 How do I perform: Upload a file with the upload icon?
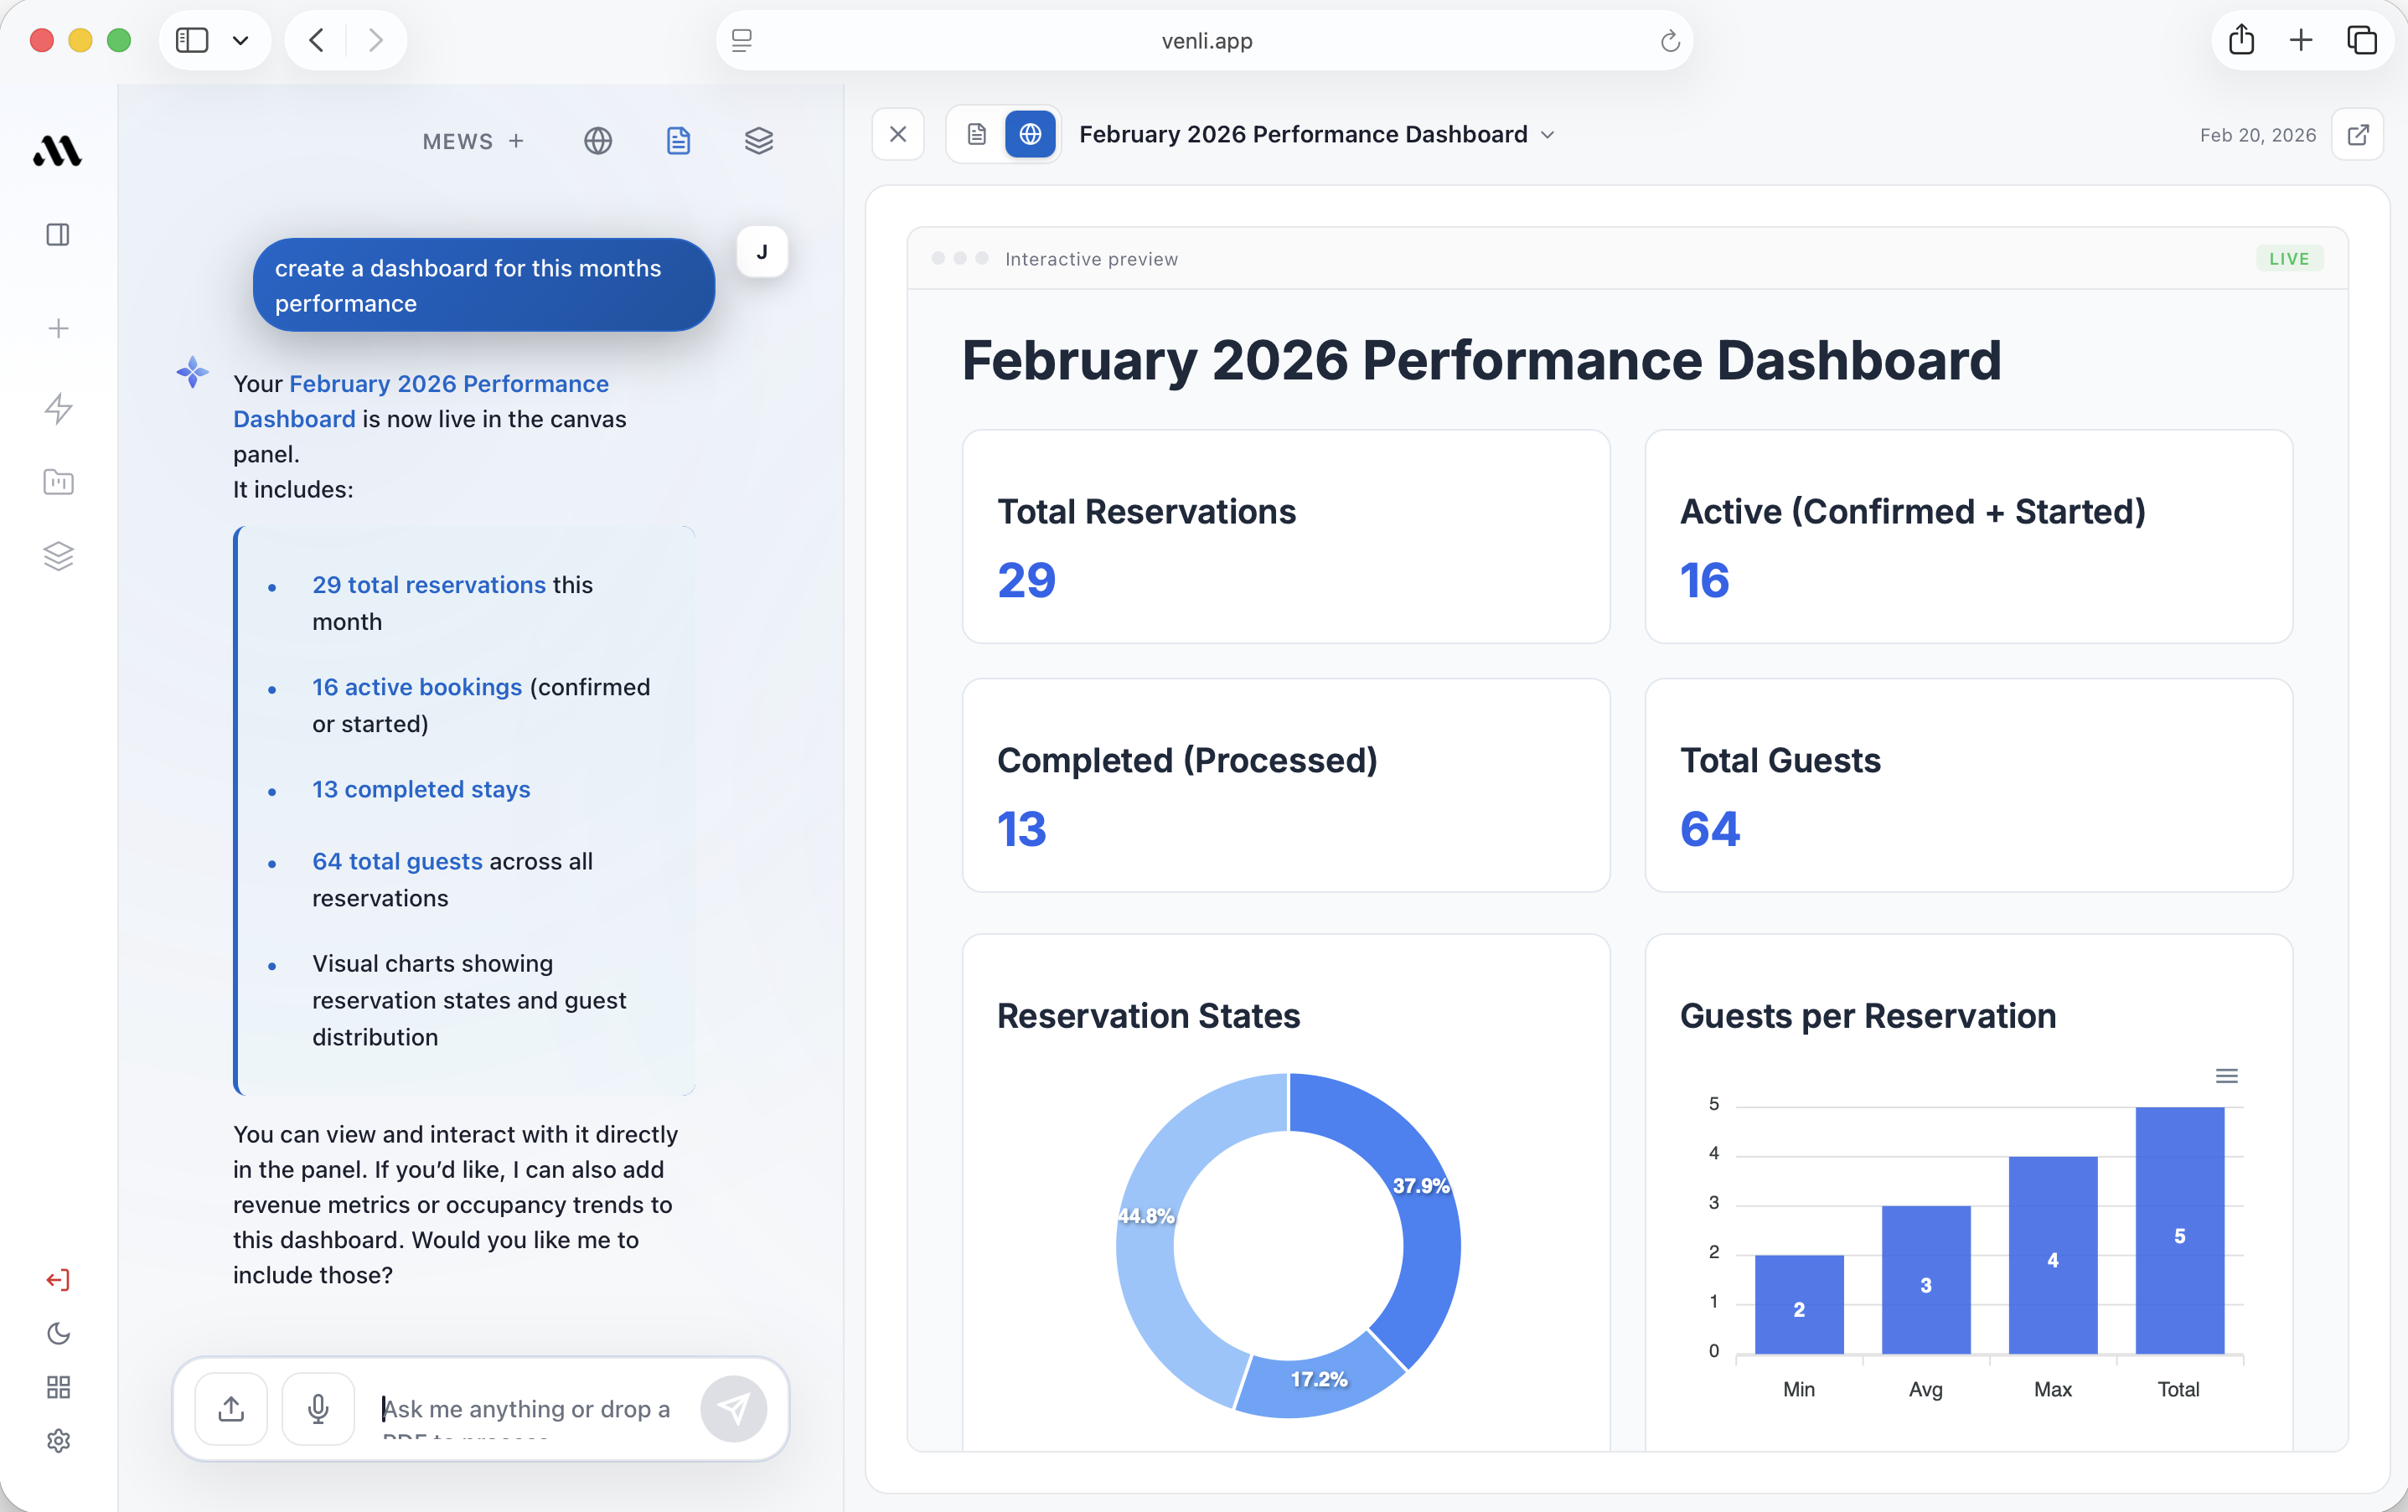(230, 1408)
